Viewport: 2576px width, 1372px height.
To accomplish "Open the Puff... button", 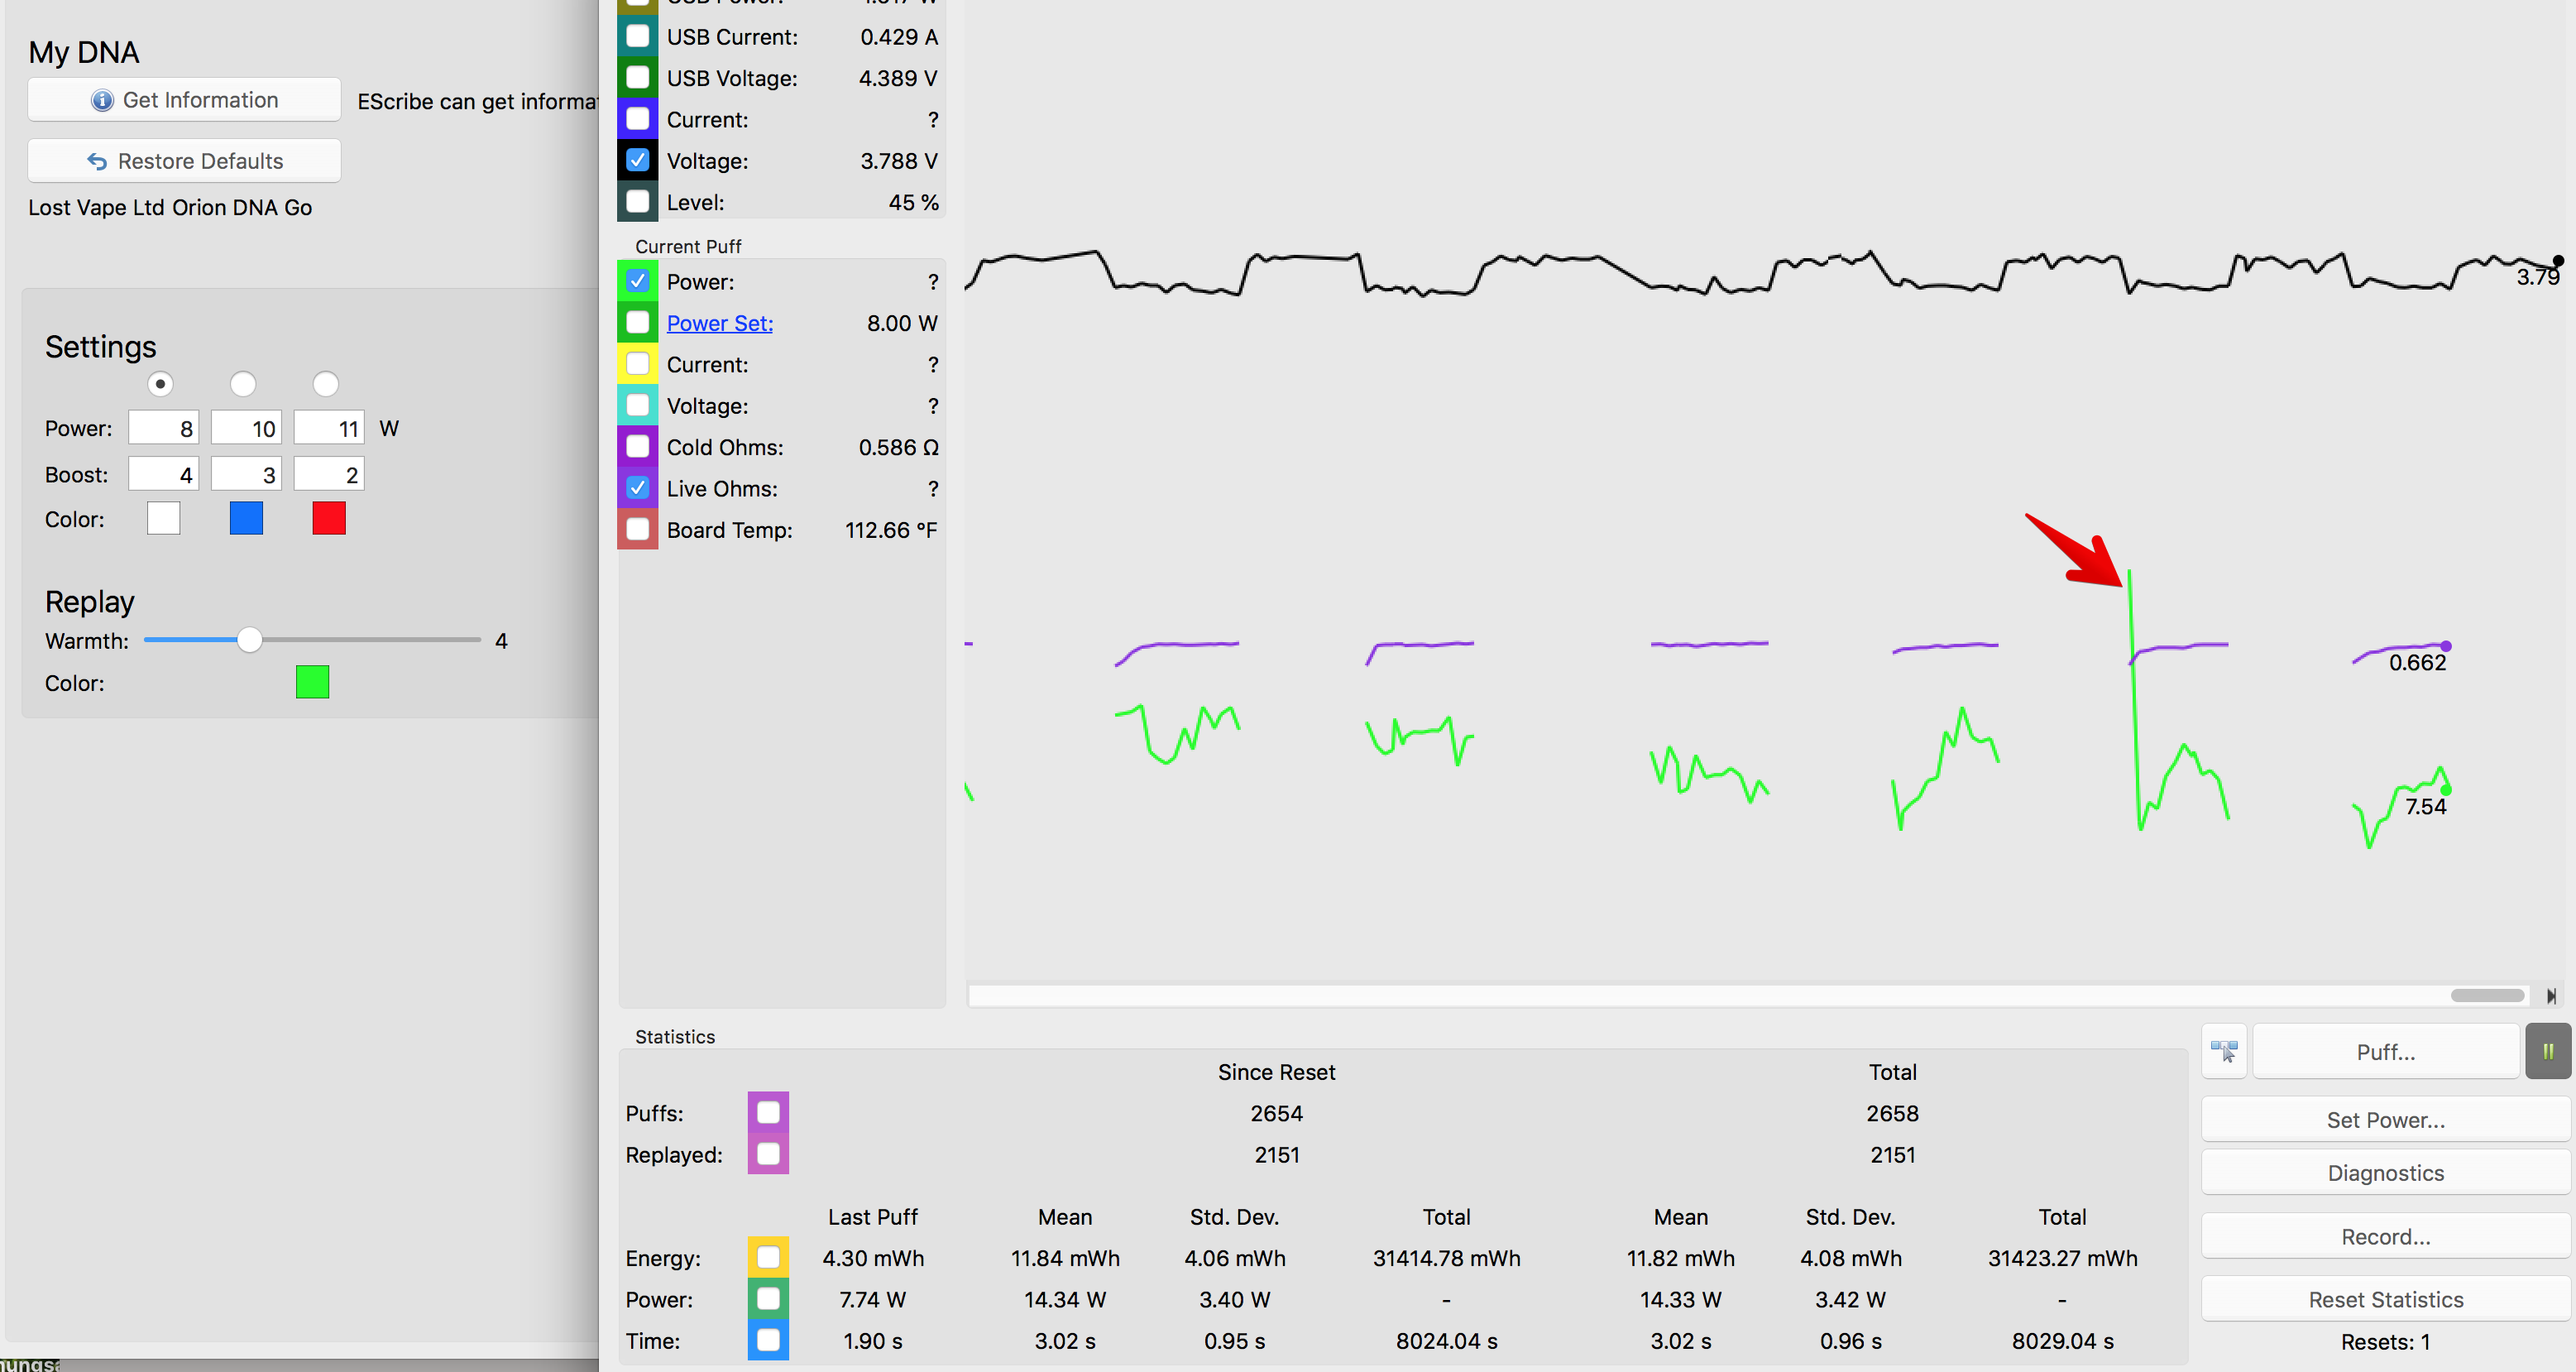I will click(x=2385, y=1052).
